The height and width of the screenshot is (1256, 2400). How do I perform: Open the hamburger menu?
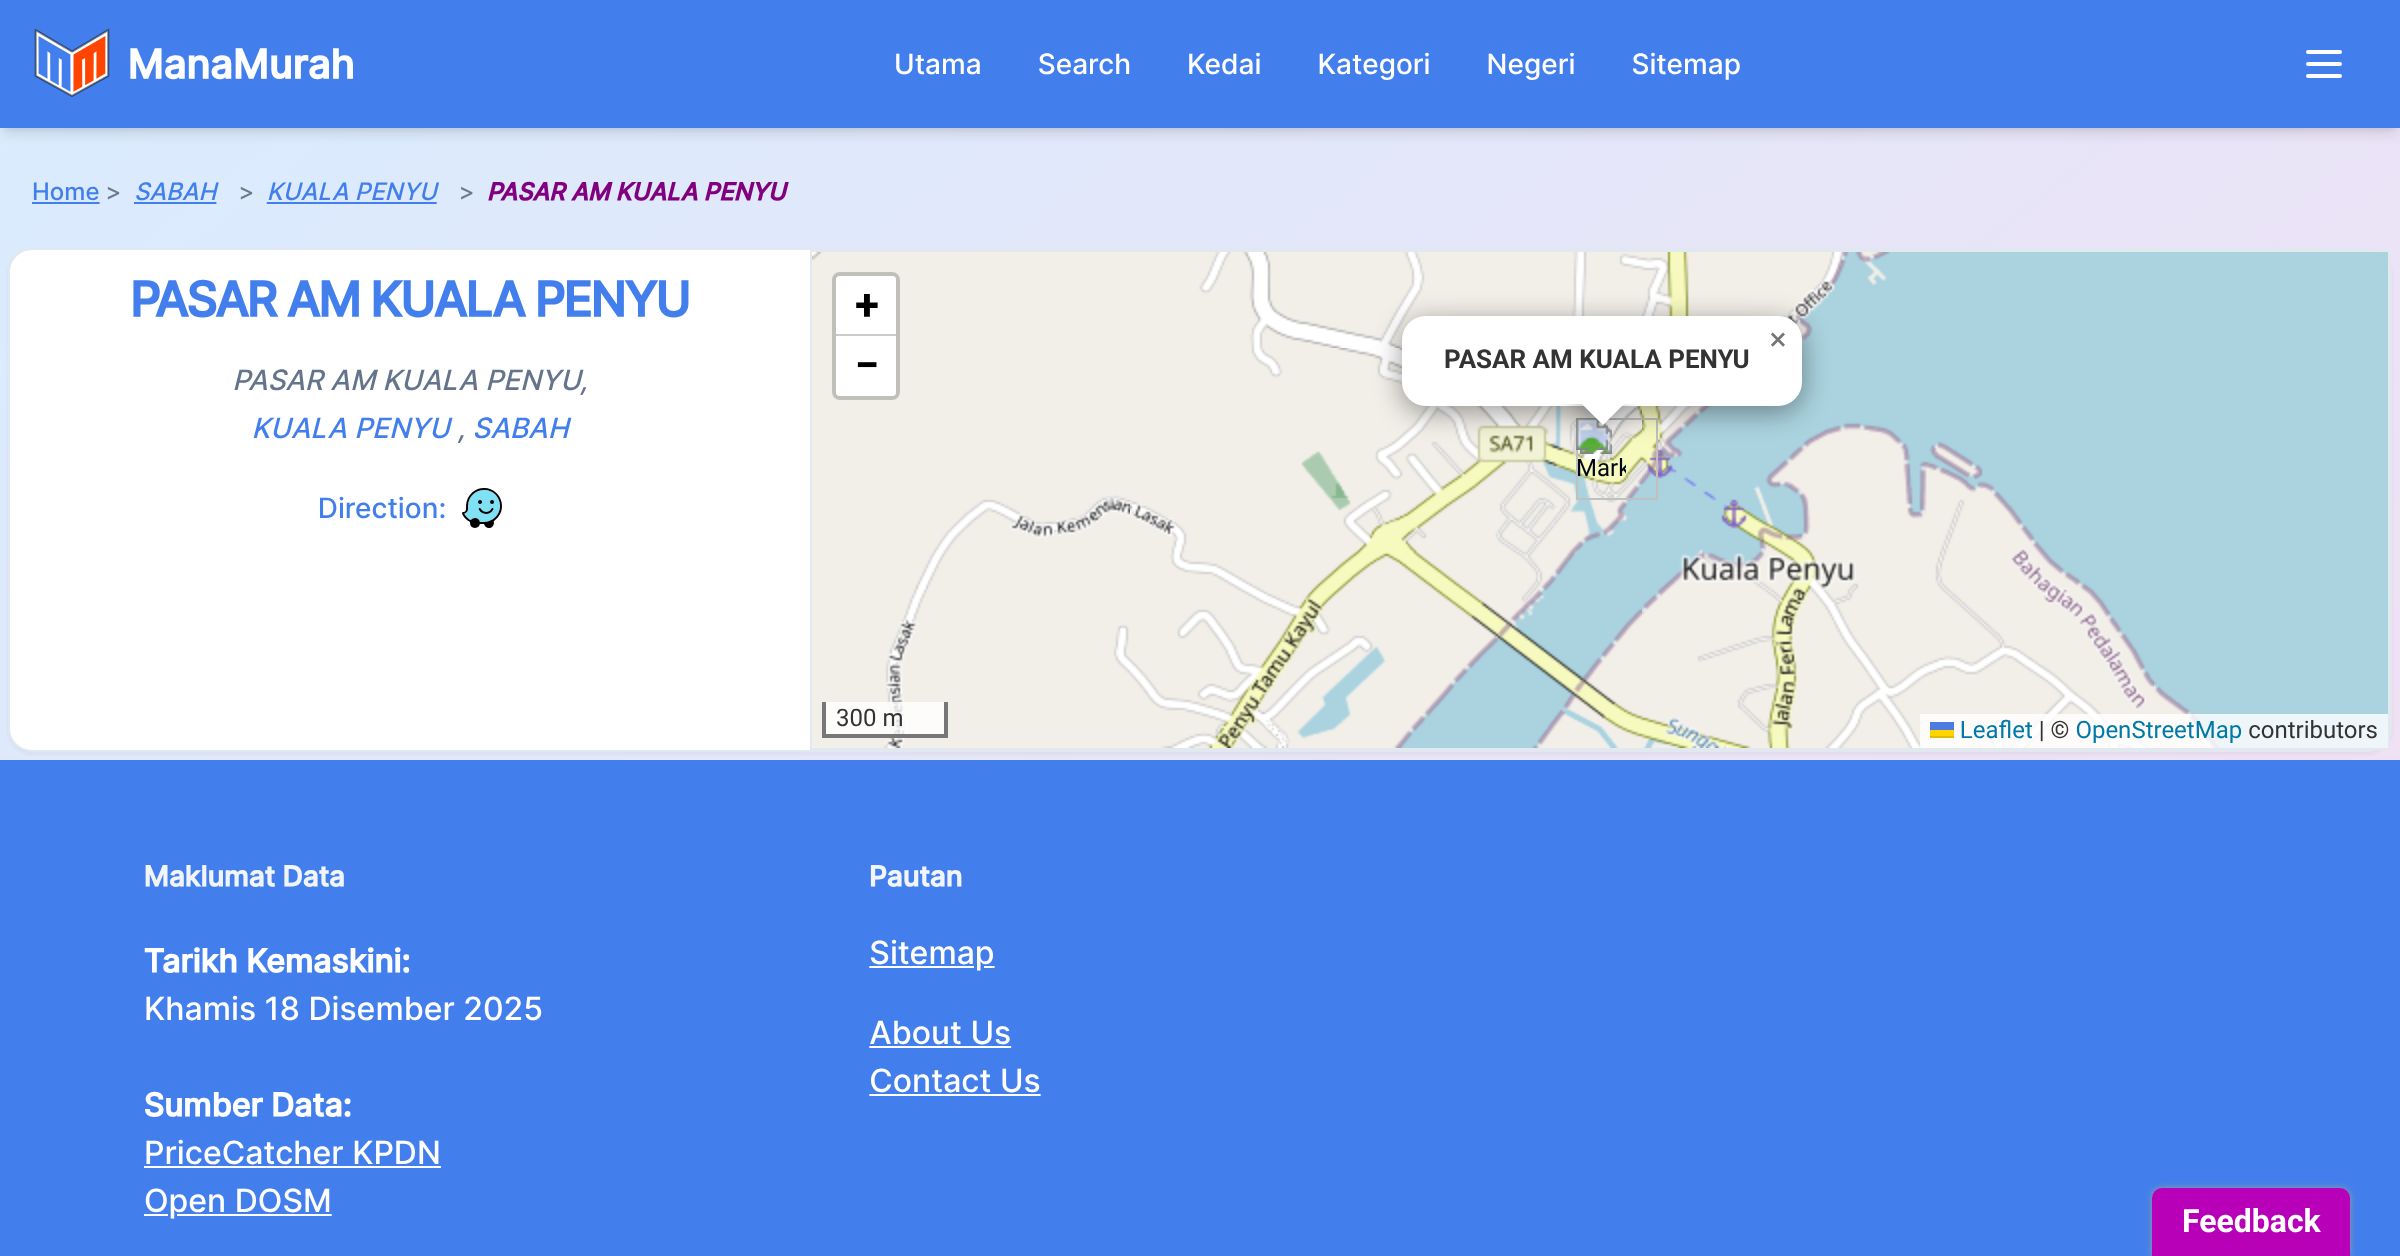(x=2323, y=64)
